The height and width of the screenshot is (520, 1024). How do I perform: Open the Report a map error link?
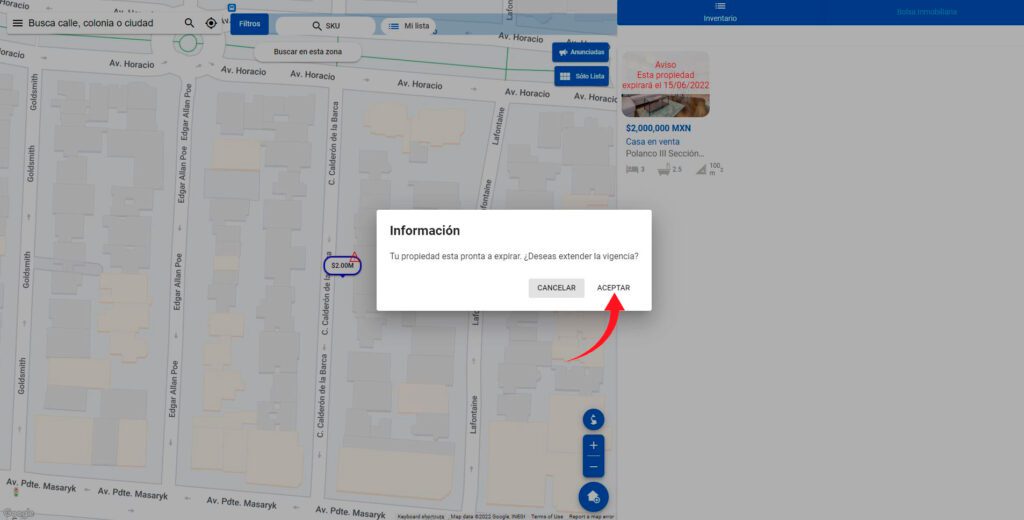coord(591,517)
